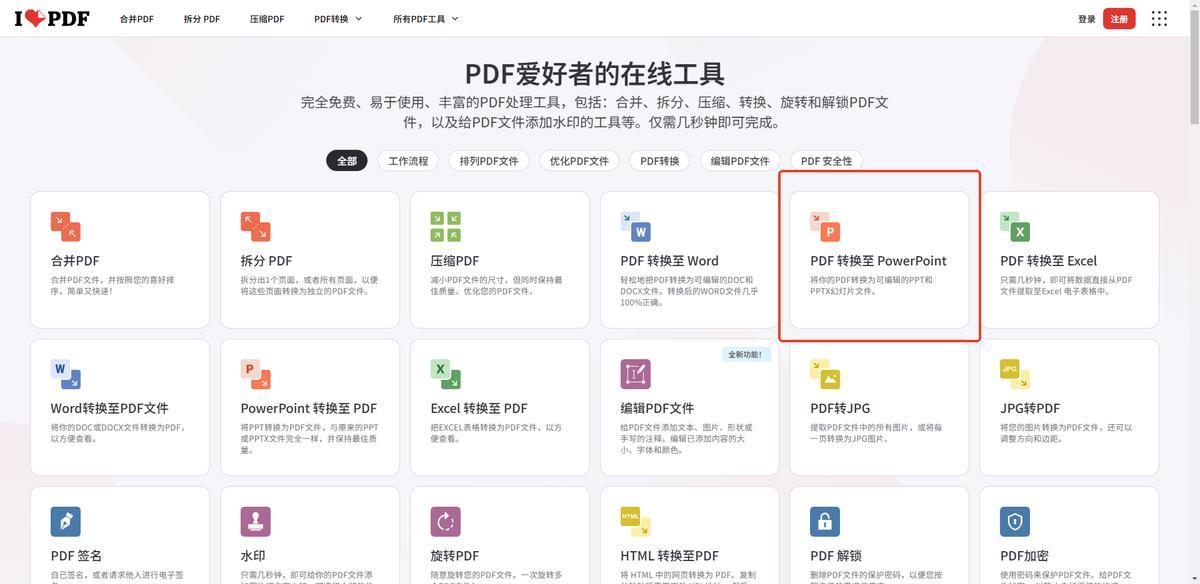Click the PDF转JPG icon

click(825, 374)
